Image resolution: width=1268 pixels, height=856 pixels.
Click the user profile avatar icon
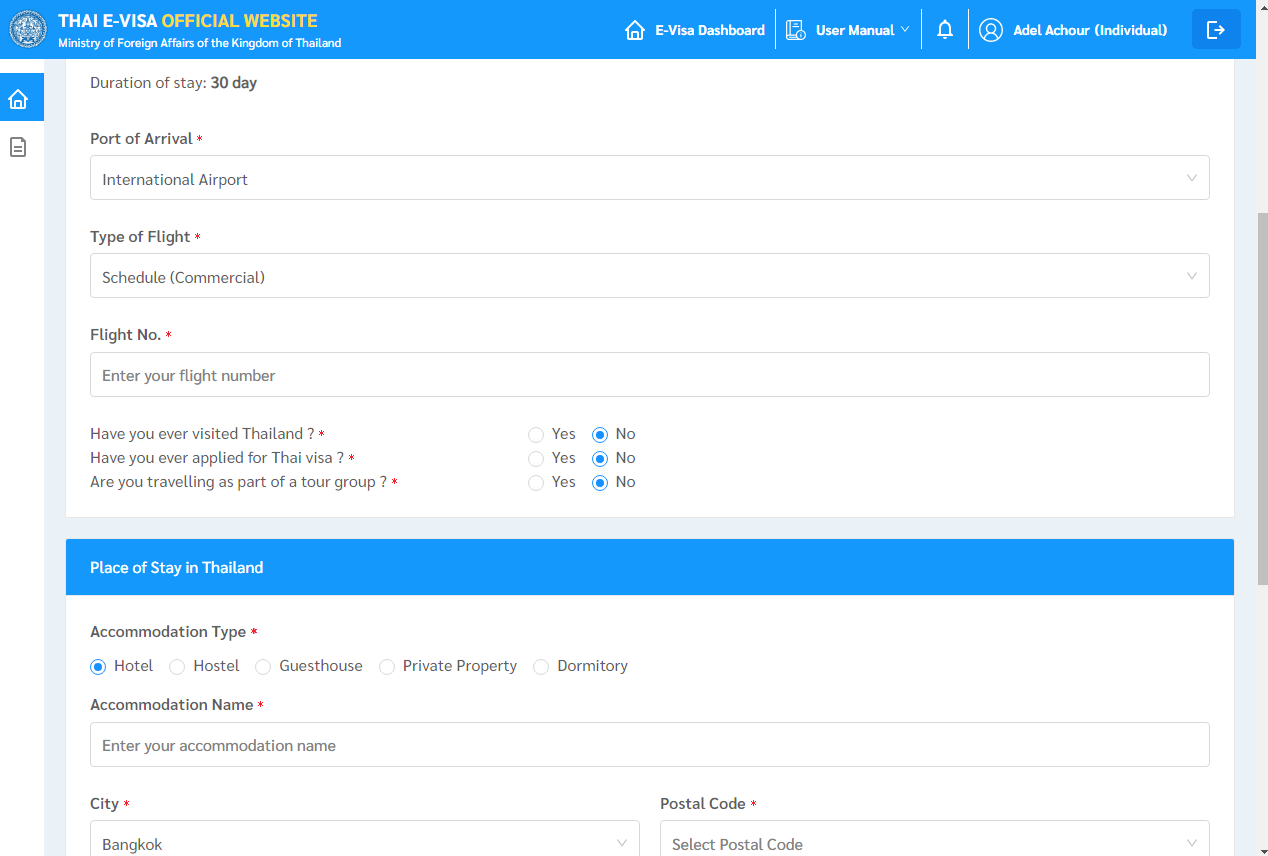click(x=990, y=30)
